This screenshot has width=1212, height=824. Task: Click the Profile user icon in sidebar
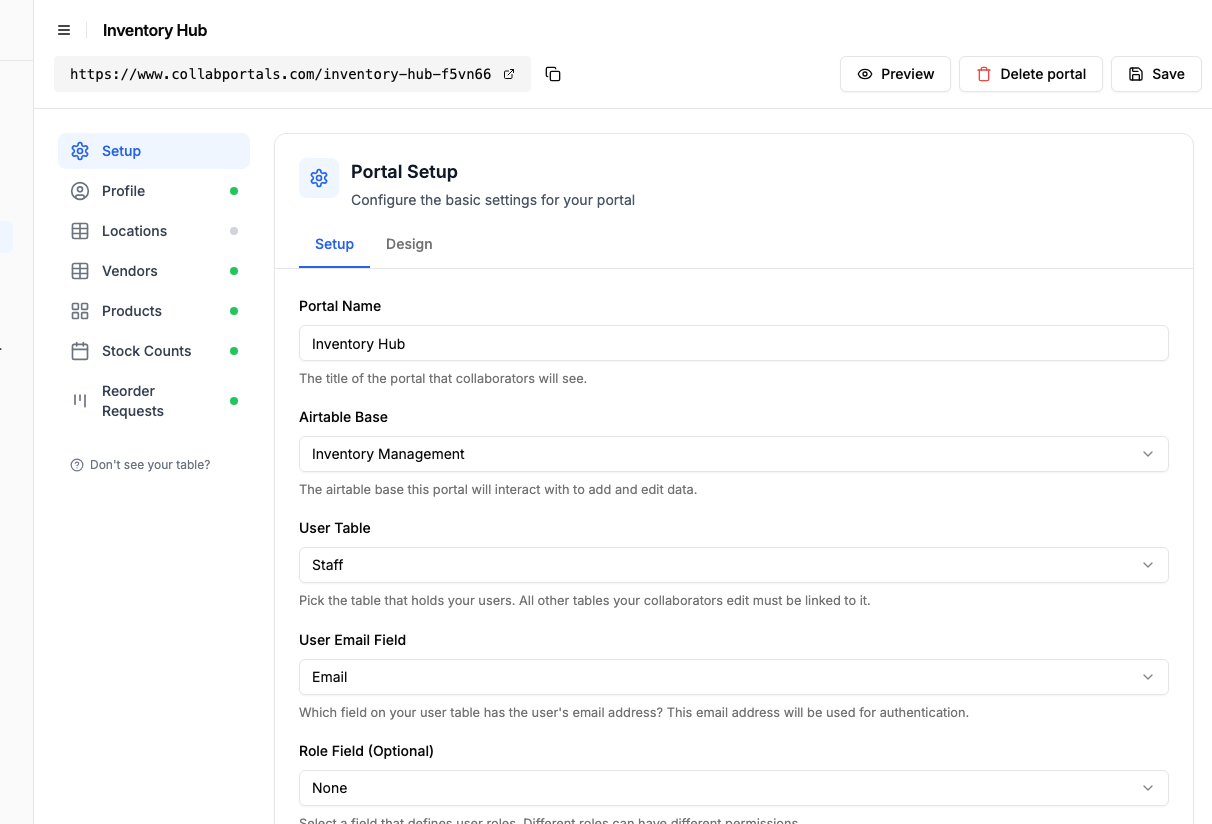pos(80,191)
